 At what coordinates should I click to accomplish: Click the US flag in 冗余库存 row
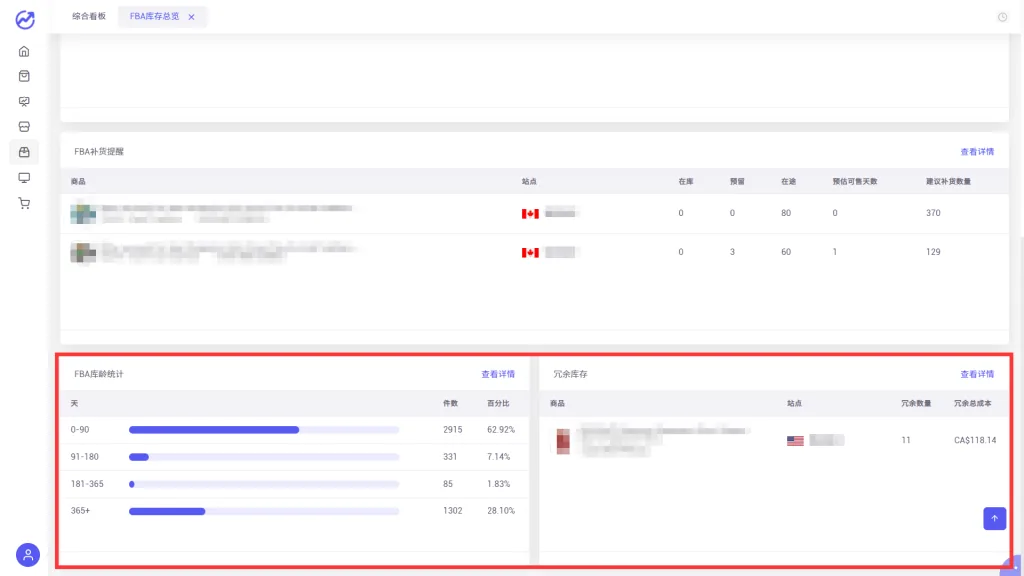(795, 441)
